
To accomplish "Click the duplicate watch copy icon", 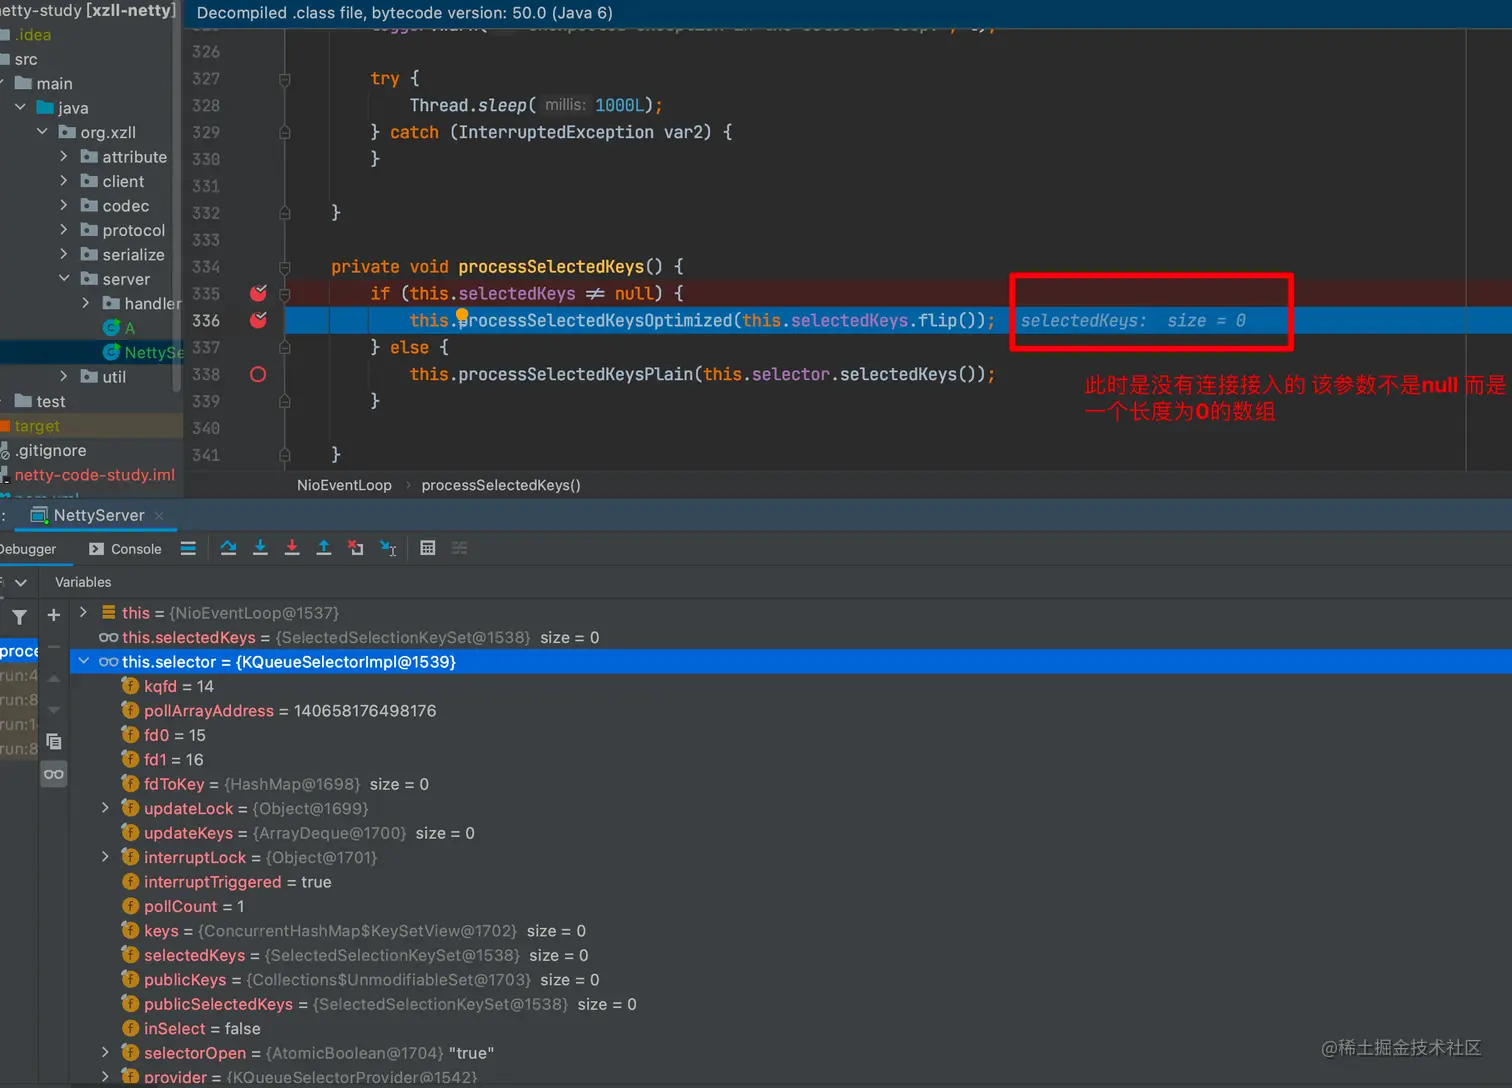I will pos(54,742).
